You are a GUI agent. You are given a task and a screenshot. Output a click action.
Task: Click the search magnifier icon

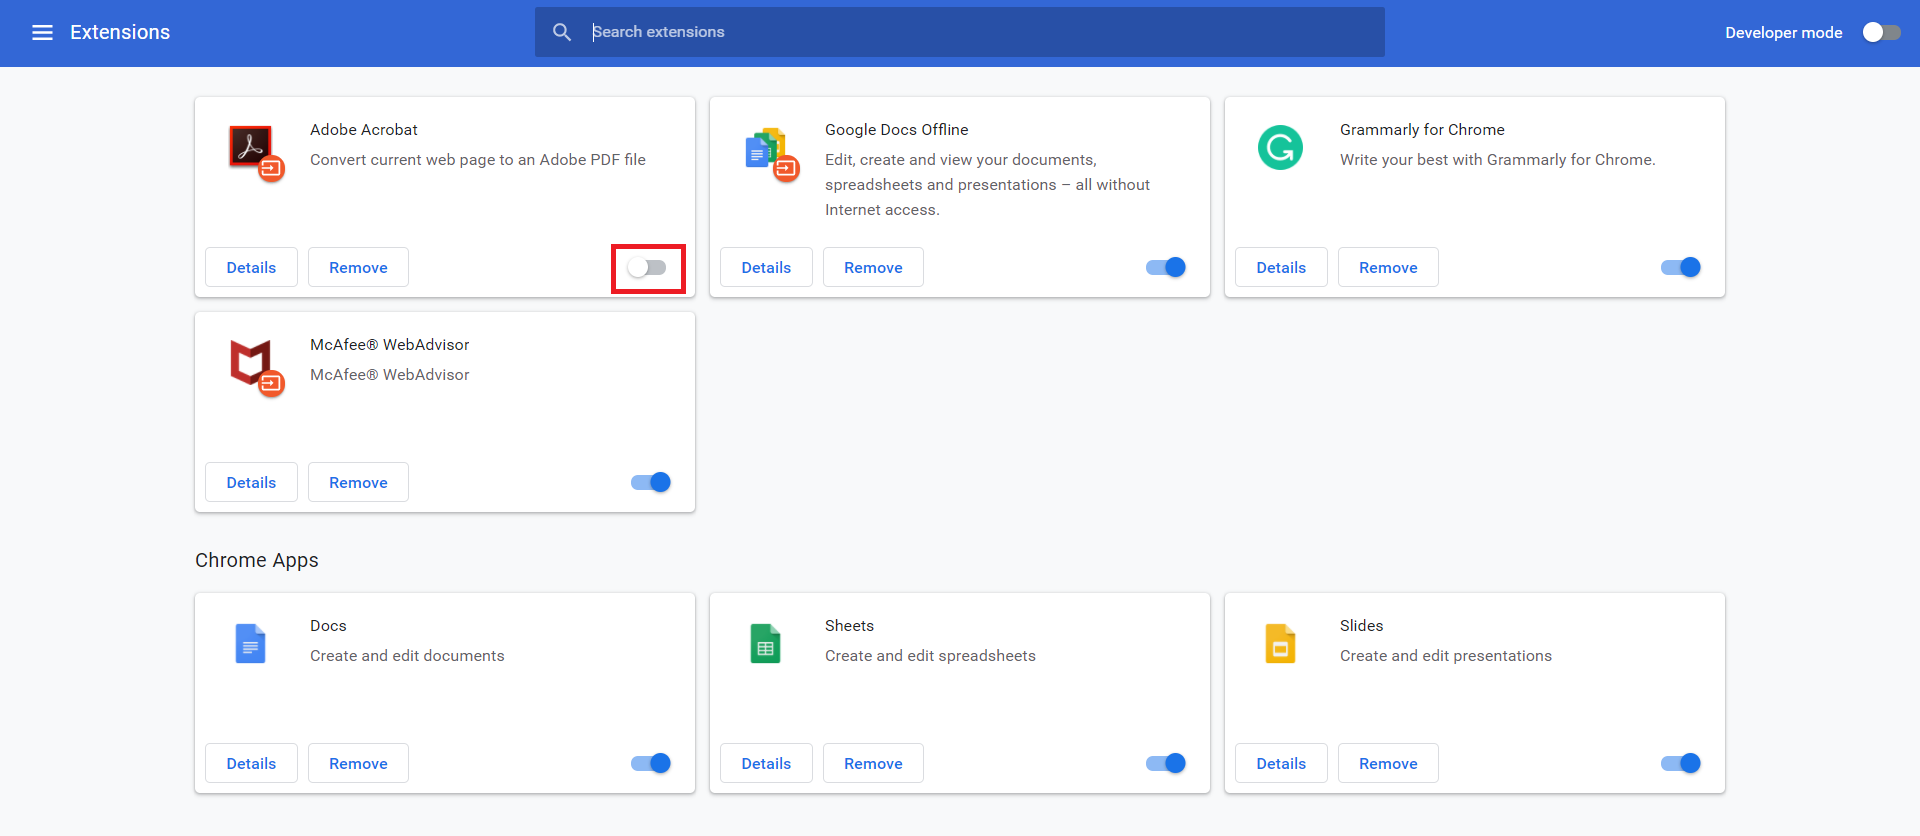point(562,32)
